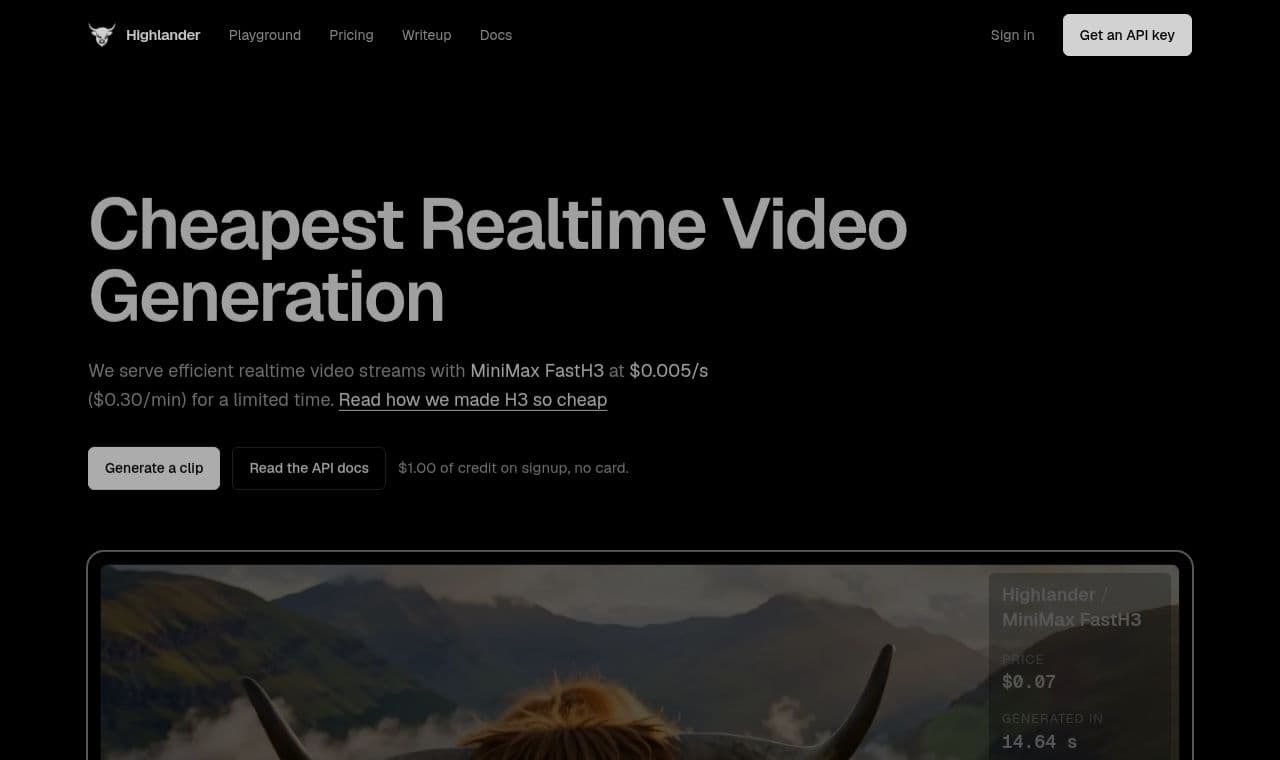Click the Generate a clip button
1280x760 pixels.
154,468
